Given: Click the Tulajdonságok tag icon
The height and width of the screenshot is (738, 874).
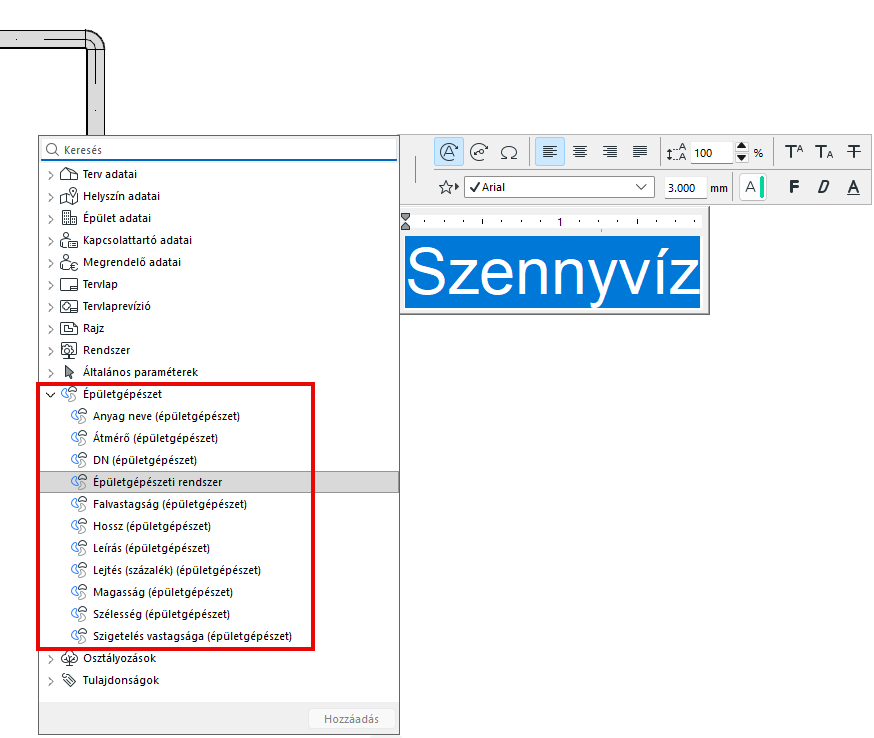Looking at the screenshot, I should (69, 680).
